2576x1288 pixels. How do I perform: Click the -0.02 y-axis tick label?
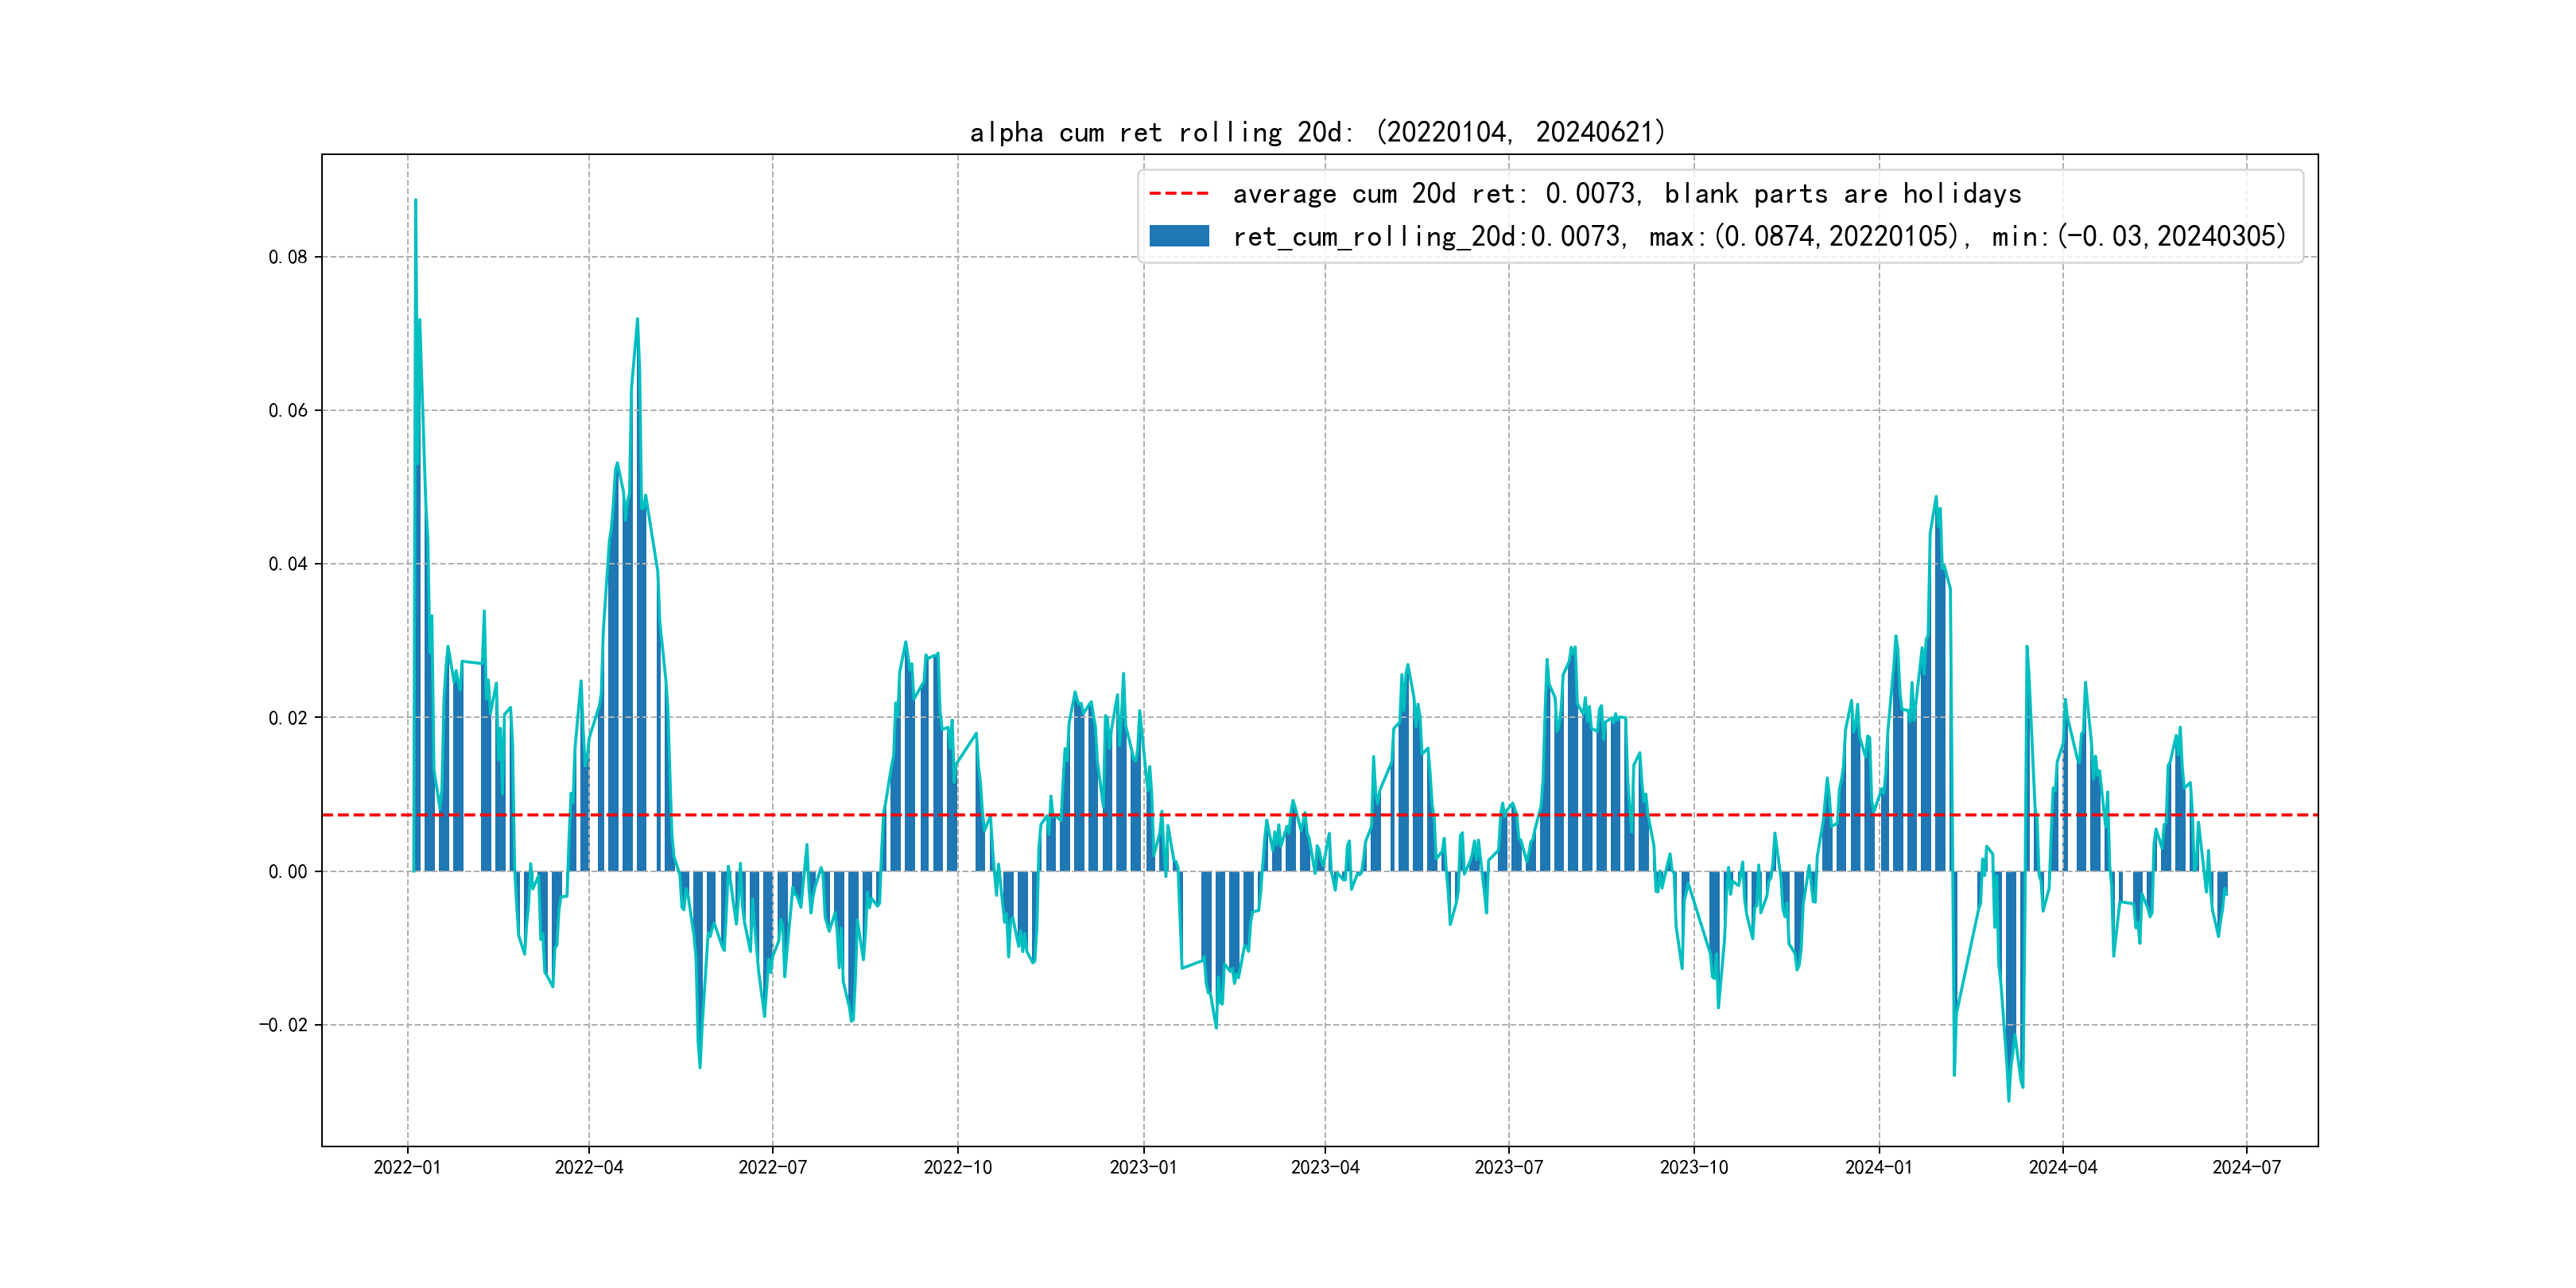(x=283, y=1025)
